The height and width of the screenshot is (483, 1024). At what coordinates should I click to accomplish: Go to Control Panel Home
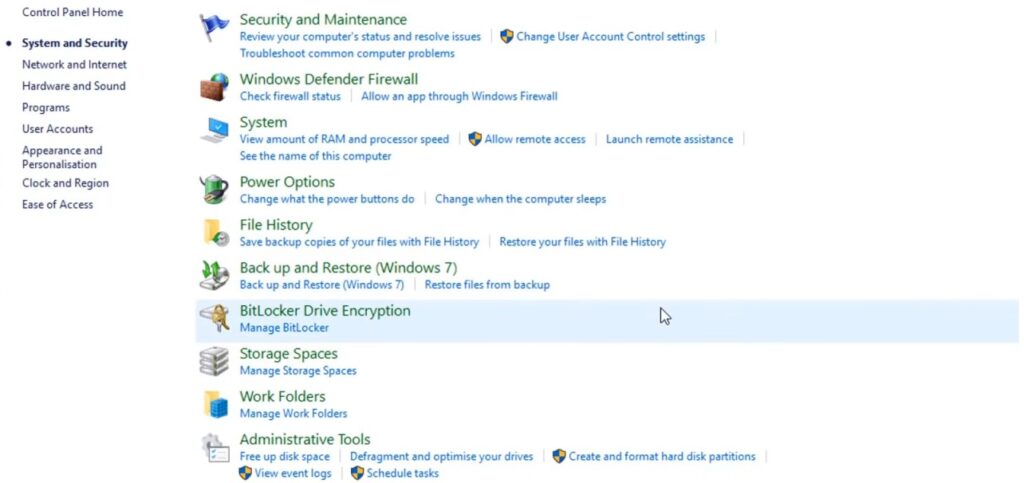click(72, 12)
